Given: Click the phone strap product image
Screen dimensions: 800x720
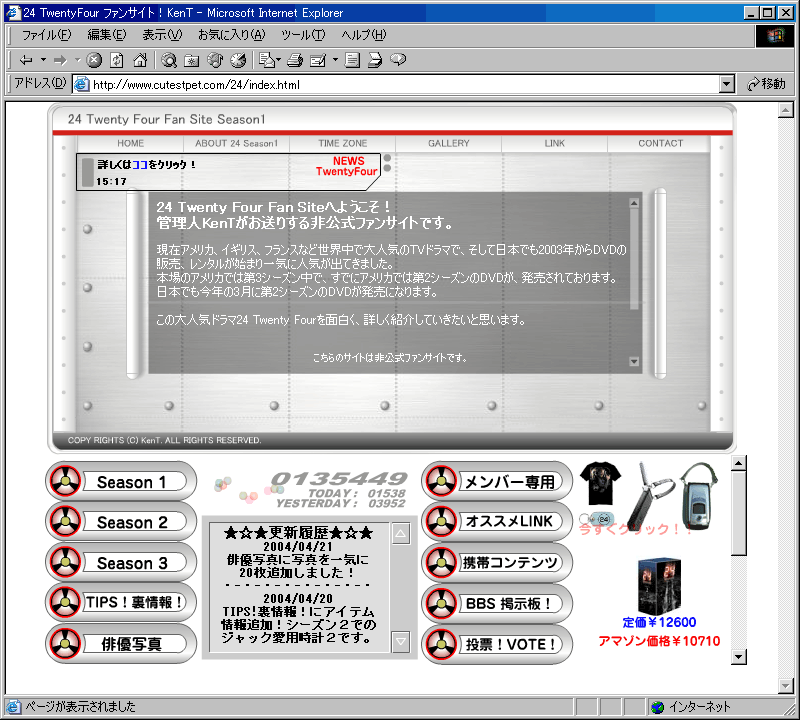Looking at the screenshot, I should [649, 498].
